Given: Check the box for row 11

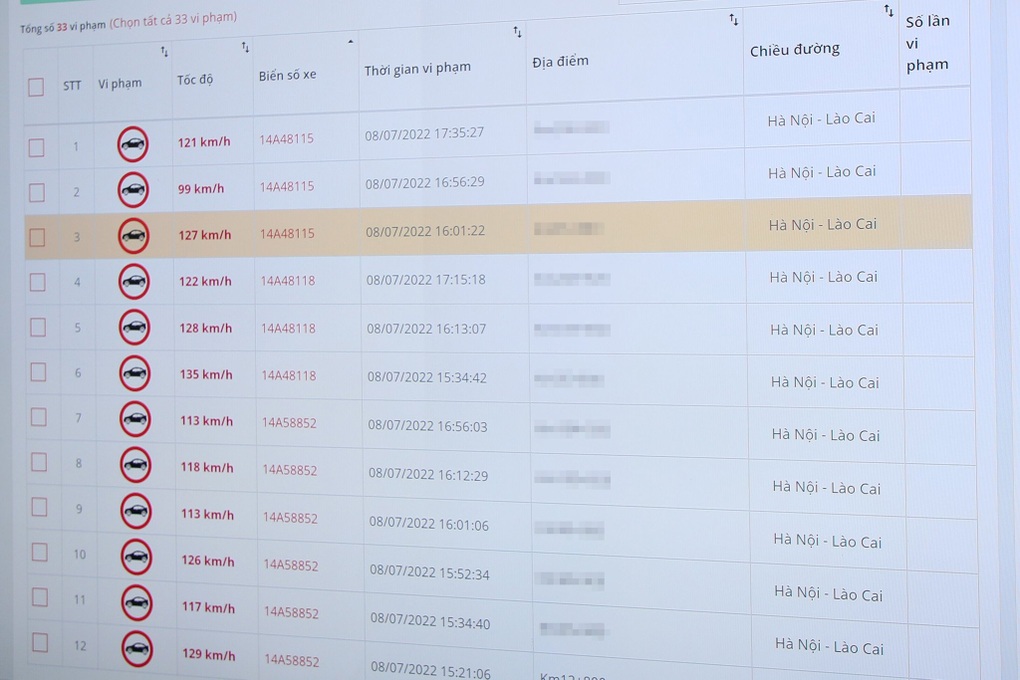Looking at the screenshot, I should (40, 597).
